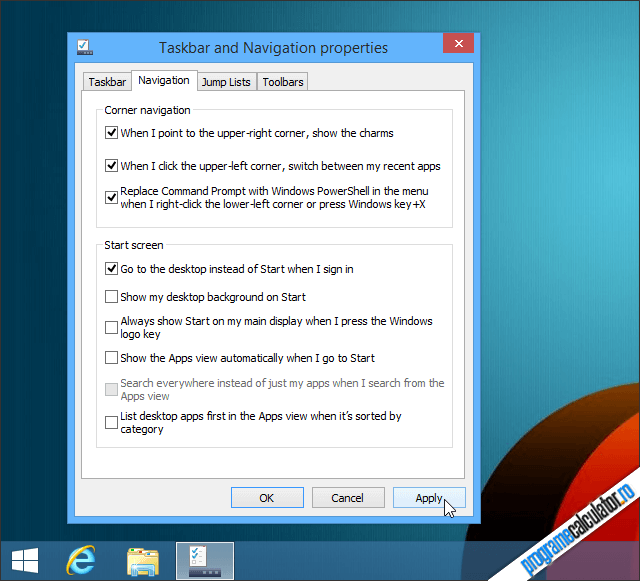
Task: Select the Navigation tab
Action: pos(164,80)
